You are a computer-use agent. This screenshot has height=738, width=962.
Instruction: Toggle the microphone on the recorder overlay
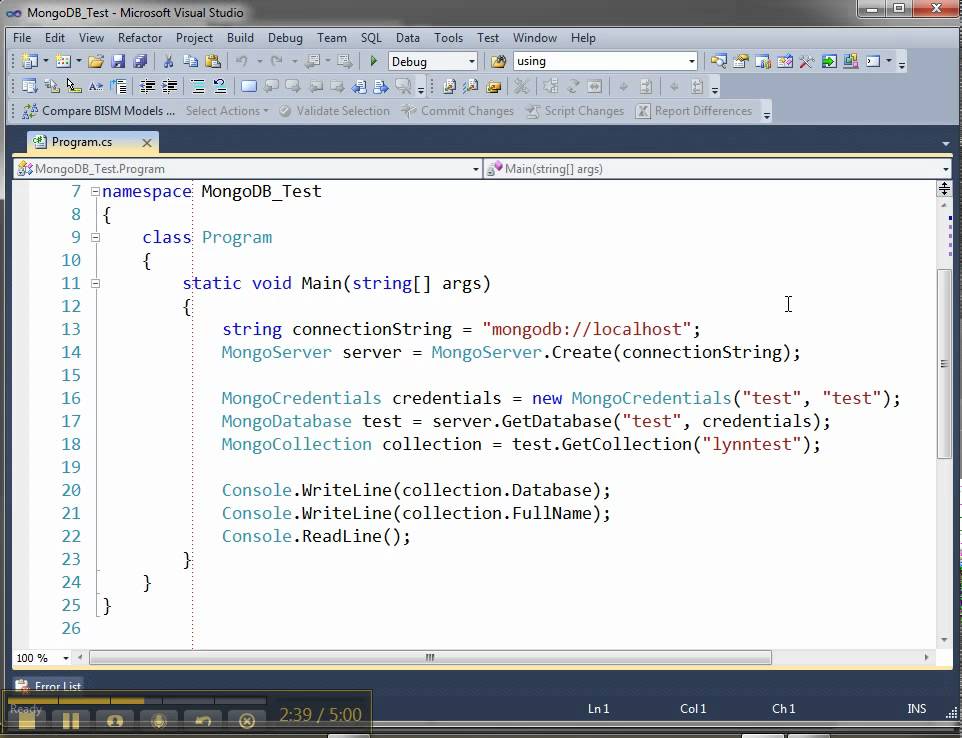tap(159, 720)
